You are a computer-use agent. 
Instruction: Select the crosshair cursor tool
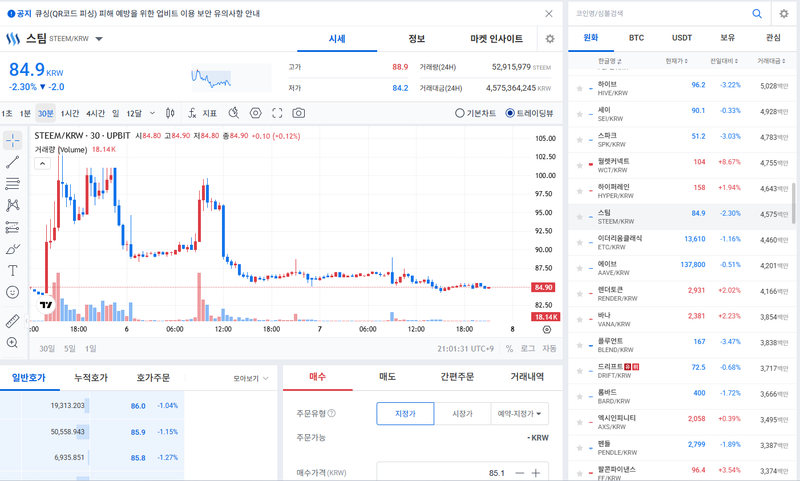(x=12, y=140)
